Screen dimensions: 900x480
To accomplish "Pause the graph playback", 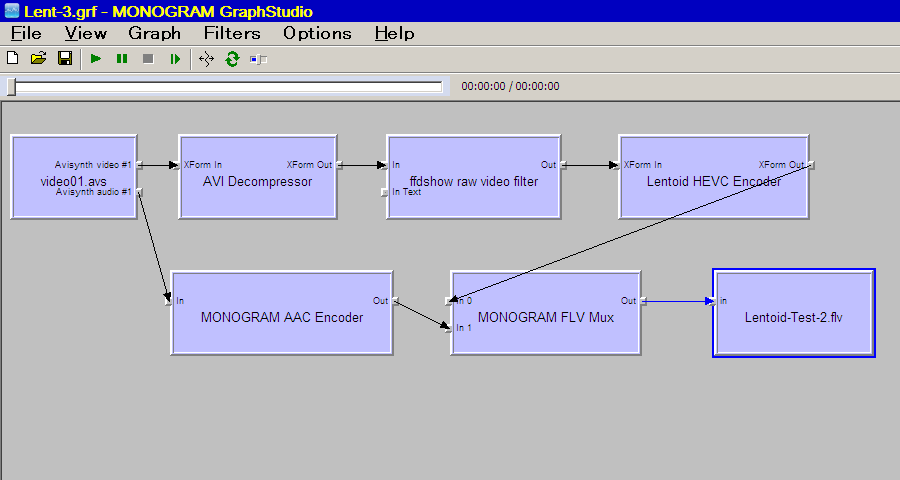I will tap(122, 59).
